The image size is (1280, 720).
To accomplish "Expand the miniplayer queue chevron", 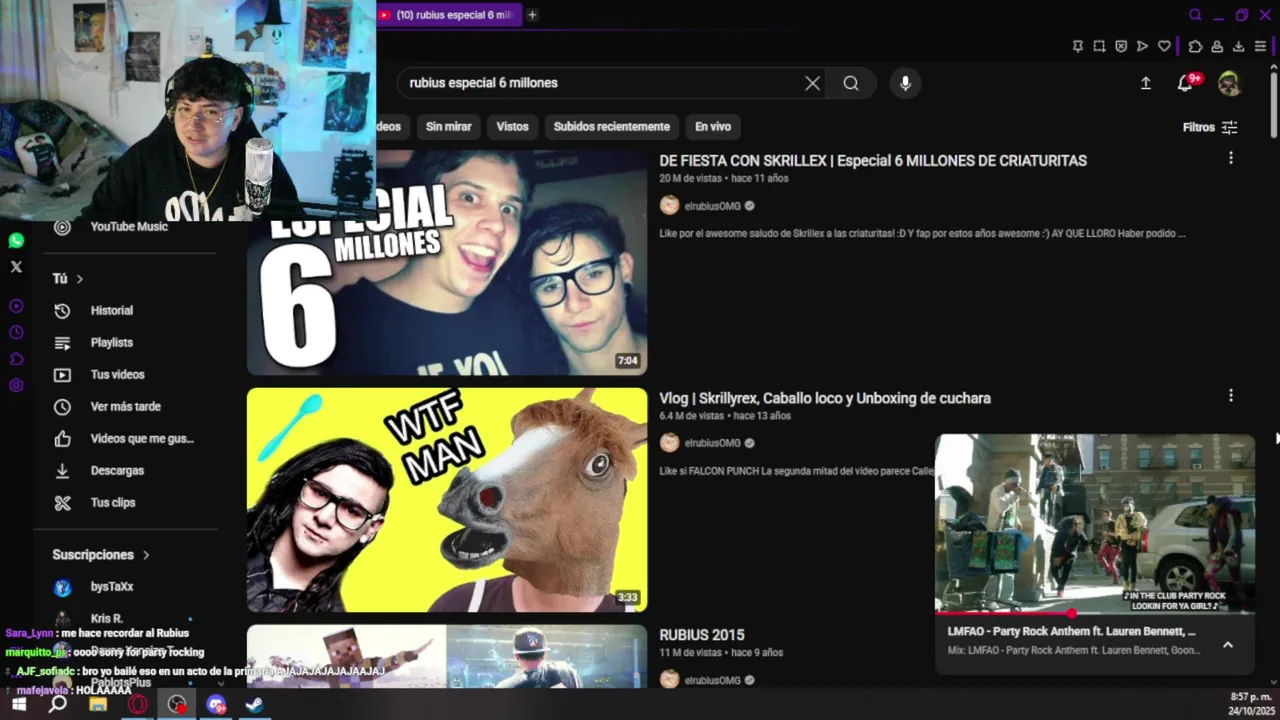I will click(x=1228, y=645).
